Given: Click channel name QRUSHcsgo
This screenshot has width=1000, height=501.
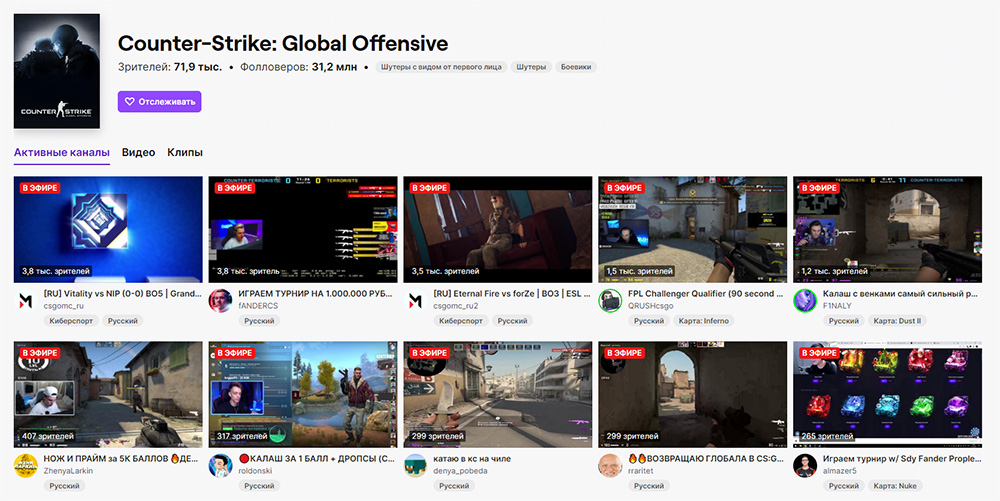Looking at the screenshot, I should [652, 306].
